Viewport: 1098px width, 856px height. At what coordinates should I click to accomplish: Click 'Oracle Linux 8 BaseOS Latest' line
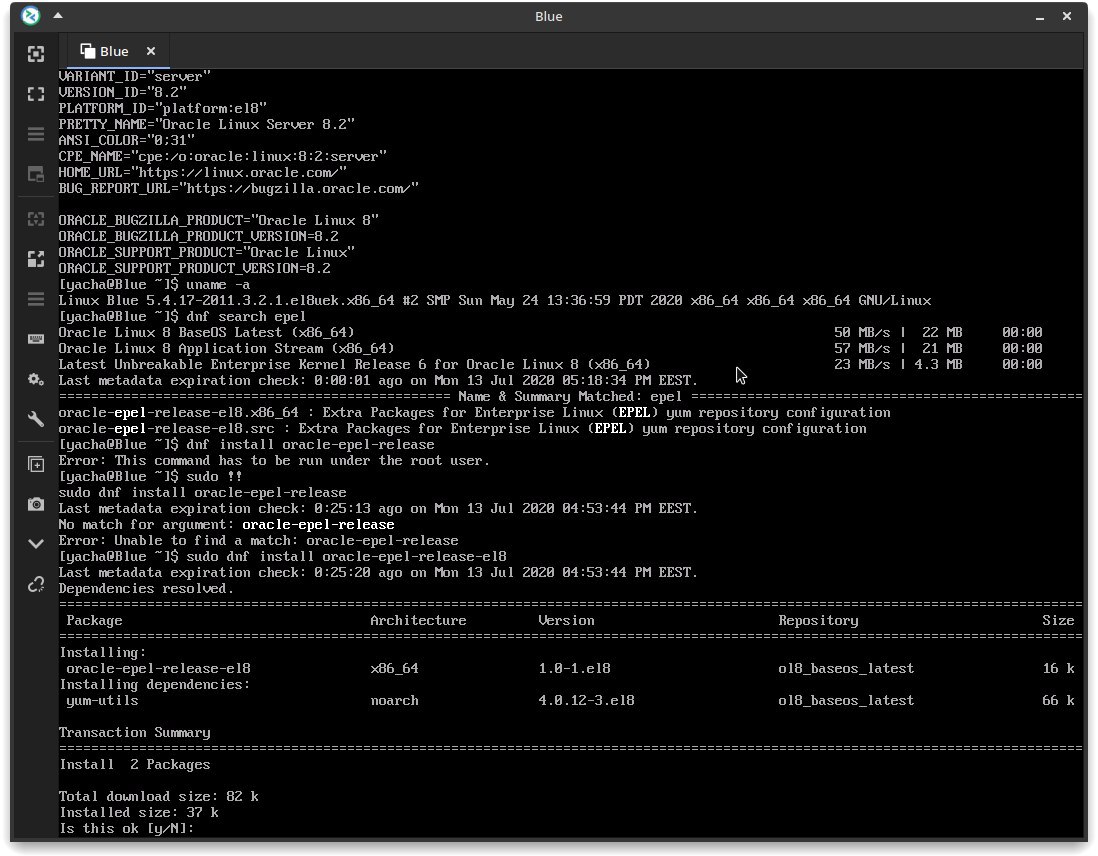pyautogui.click(x=207, y=333)
